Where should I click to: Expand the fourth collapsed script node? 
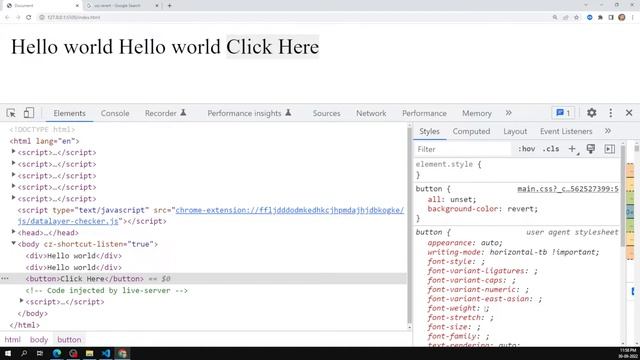[x=13, y=187]
